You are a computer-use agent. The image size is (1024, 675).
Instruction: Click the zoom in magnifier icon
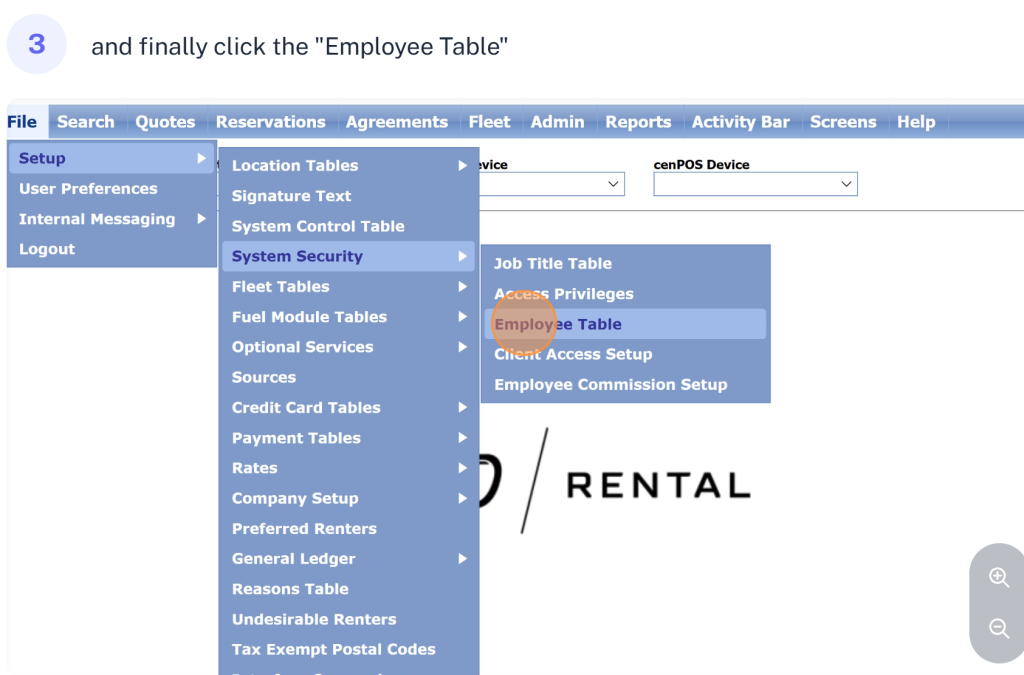(998, 577)
